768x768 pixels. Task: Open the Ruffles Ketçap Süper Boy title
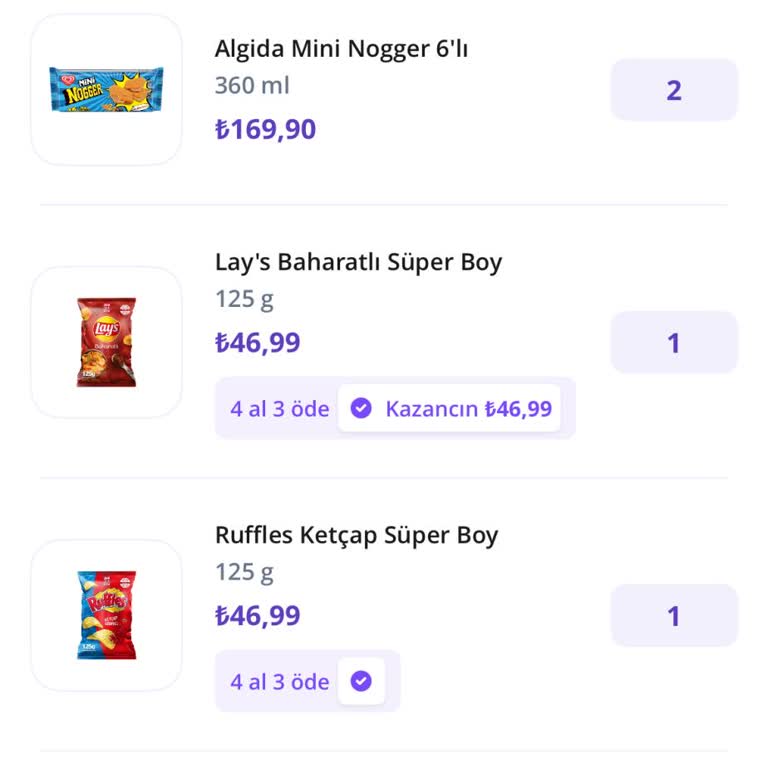(356, 535)
